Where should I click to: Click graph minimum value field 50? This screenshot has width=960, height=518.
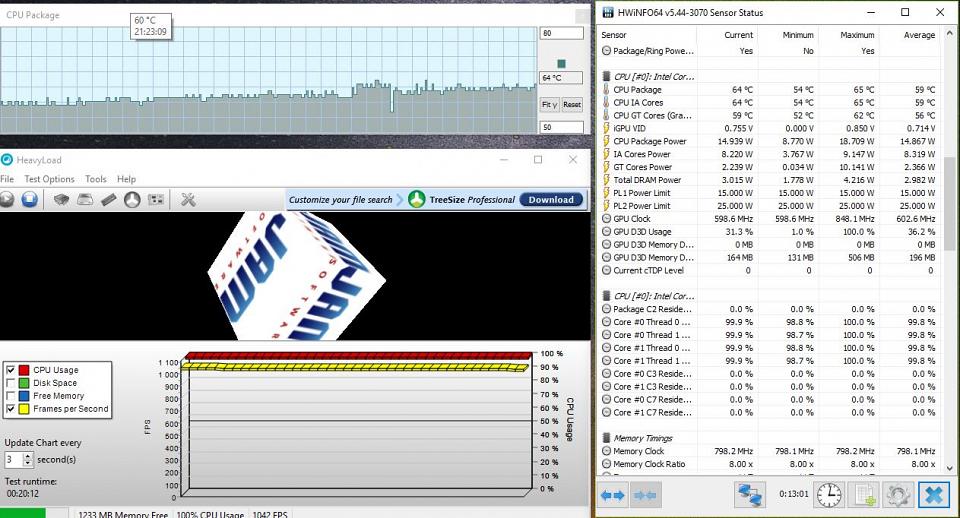click(x=561, y=127)
